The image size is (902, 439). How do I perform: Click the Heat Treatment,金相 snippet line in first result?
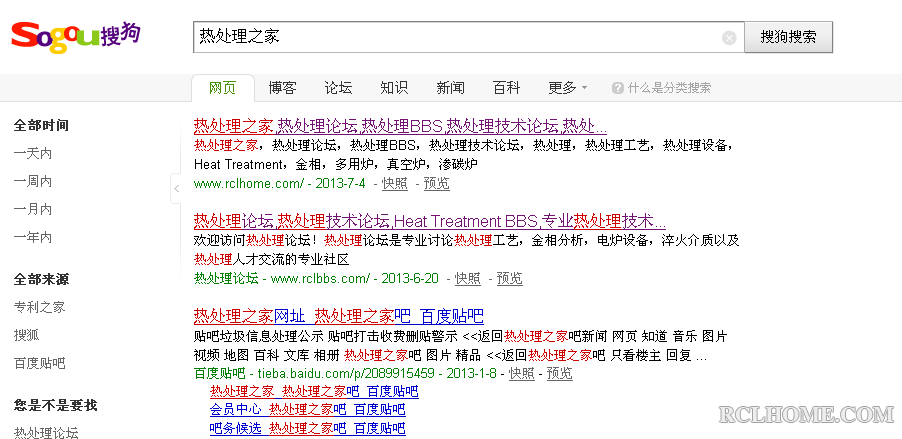pos(336,165)
